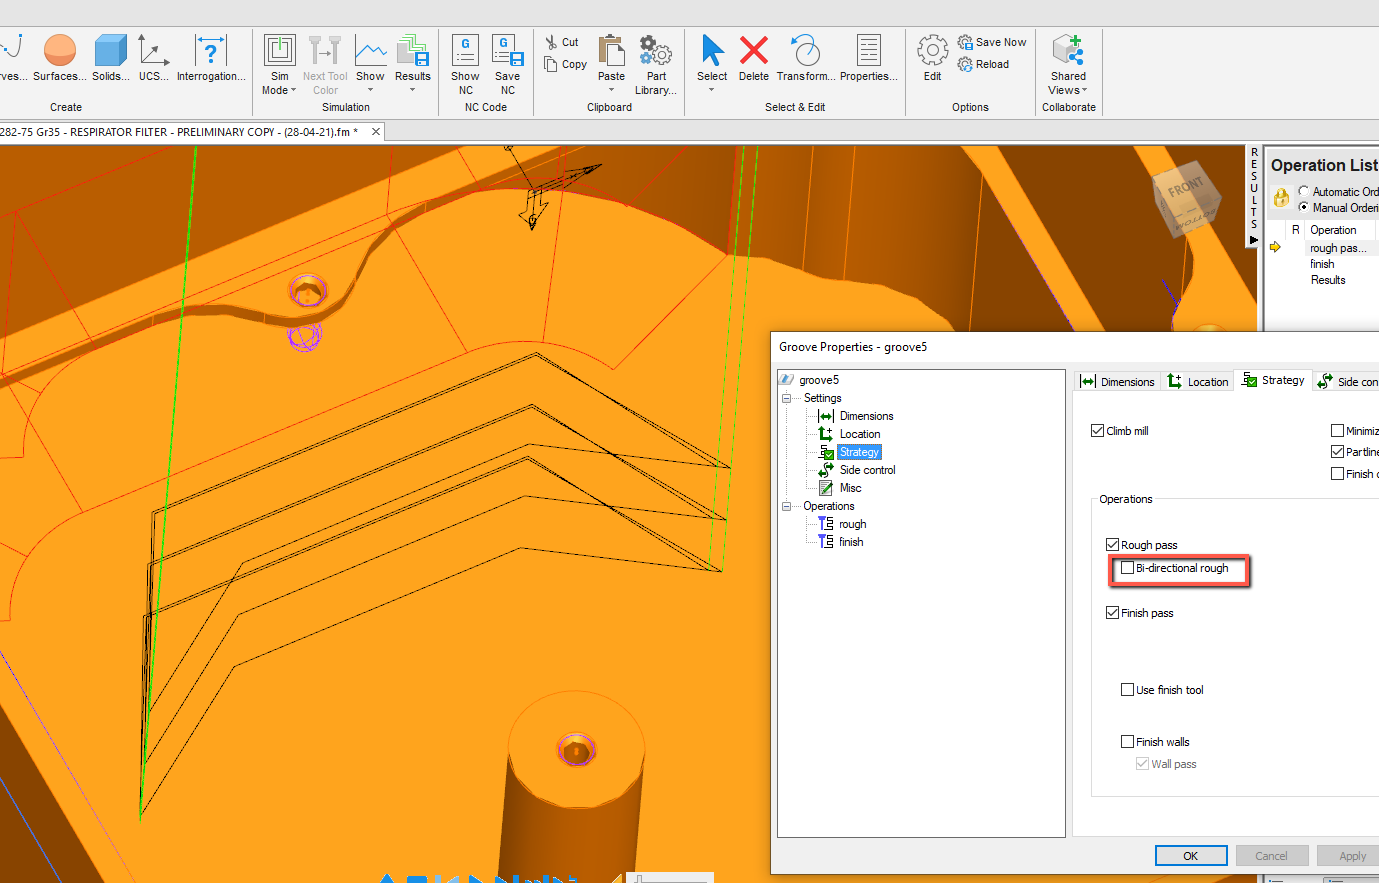Switch to the Location tab
Screen dimensions: 1379x883
coord(1198,381)
